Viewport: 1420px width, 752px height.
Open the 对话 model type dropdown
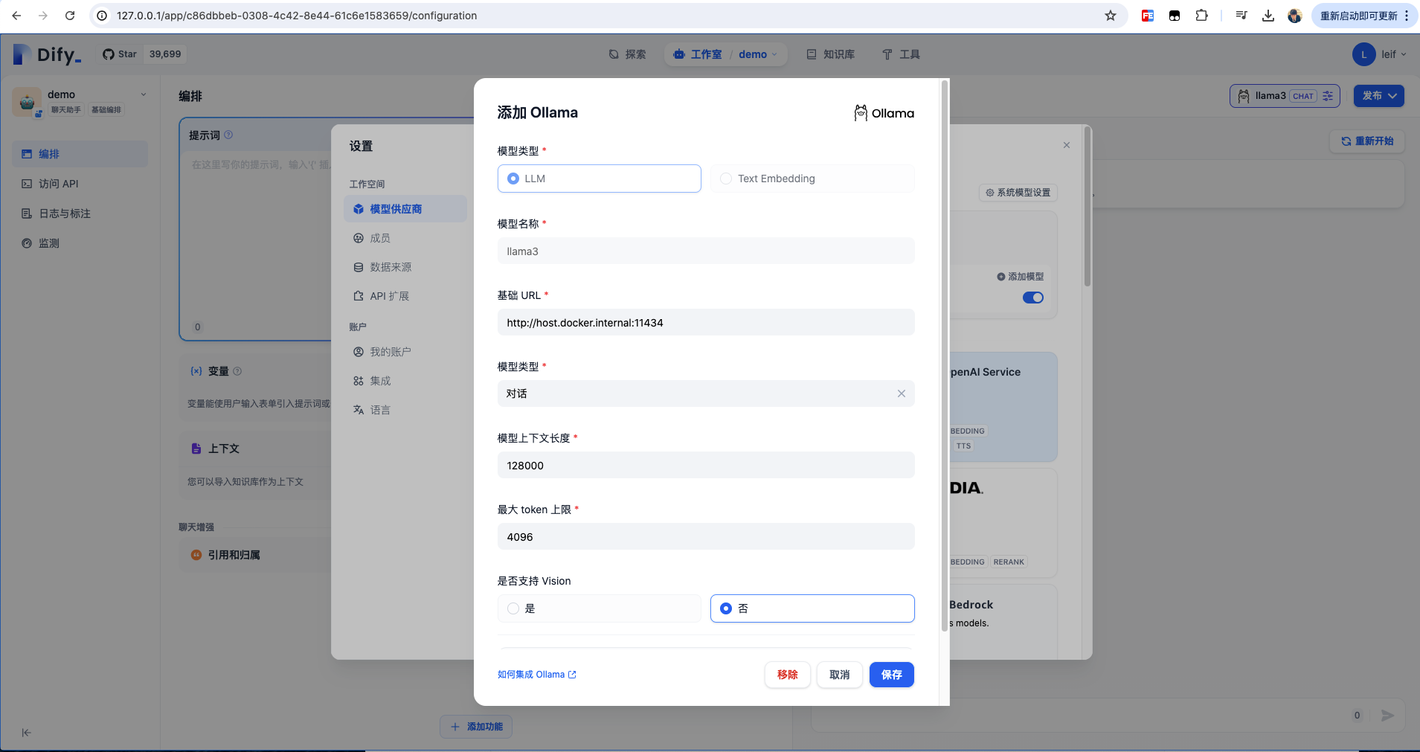[x=706, y=393]
